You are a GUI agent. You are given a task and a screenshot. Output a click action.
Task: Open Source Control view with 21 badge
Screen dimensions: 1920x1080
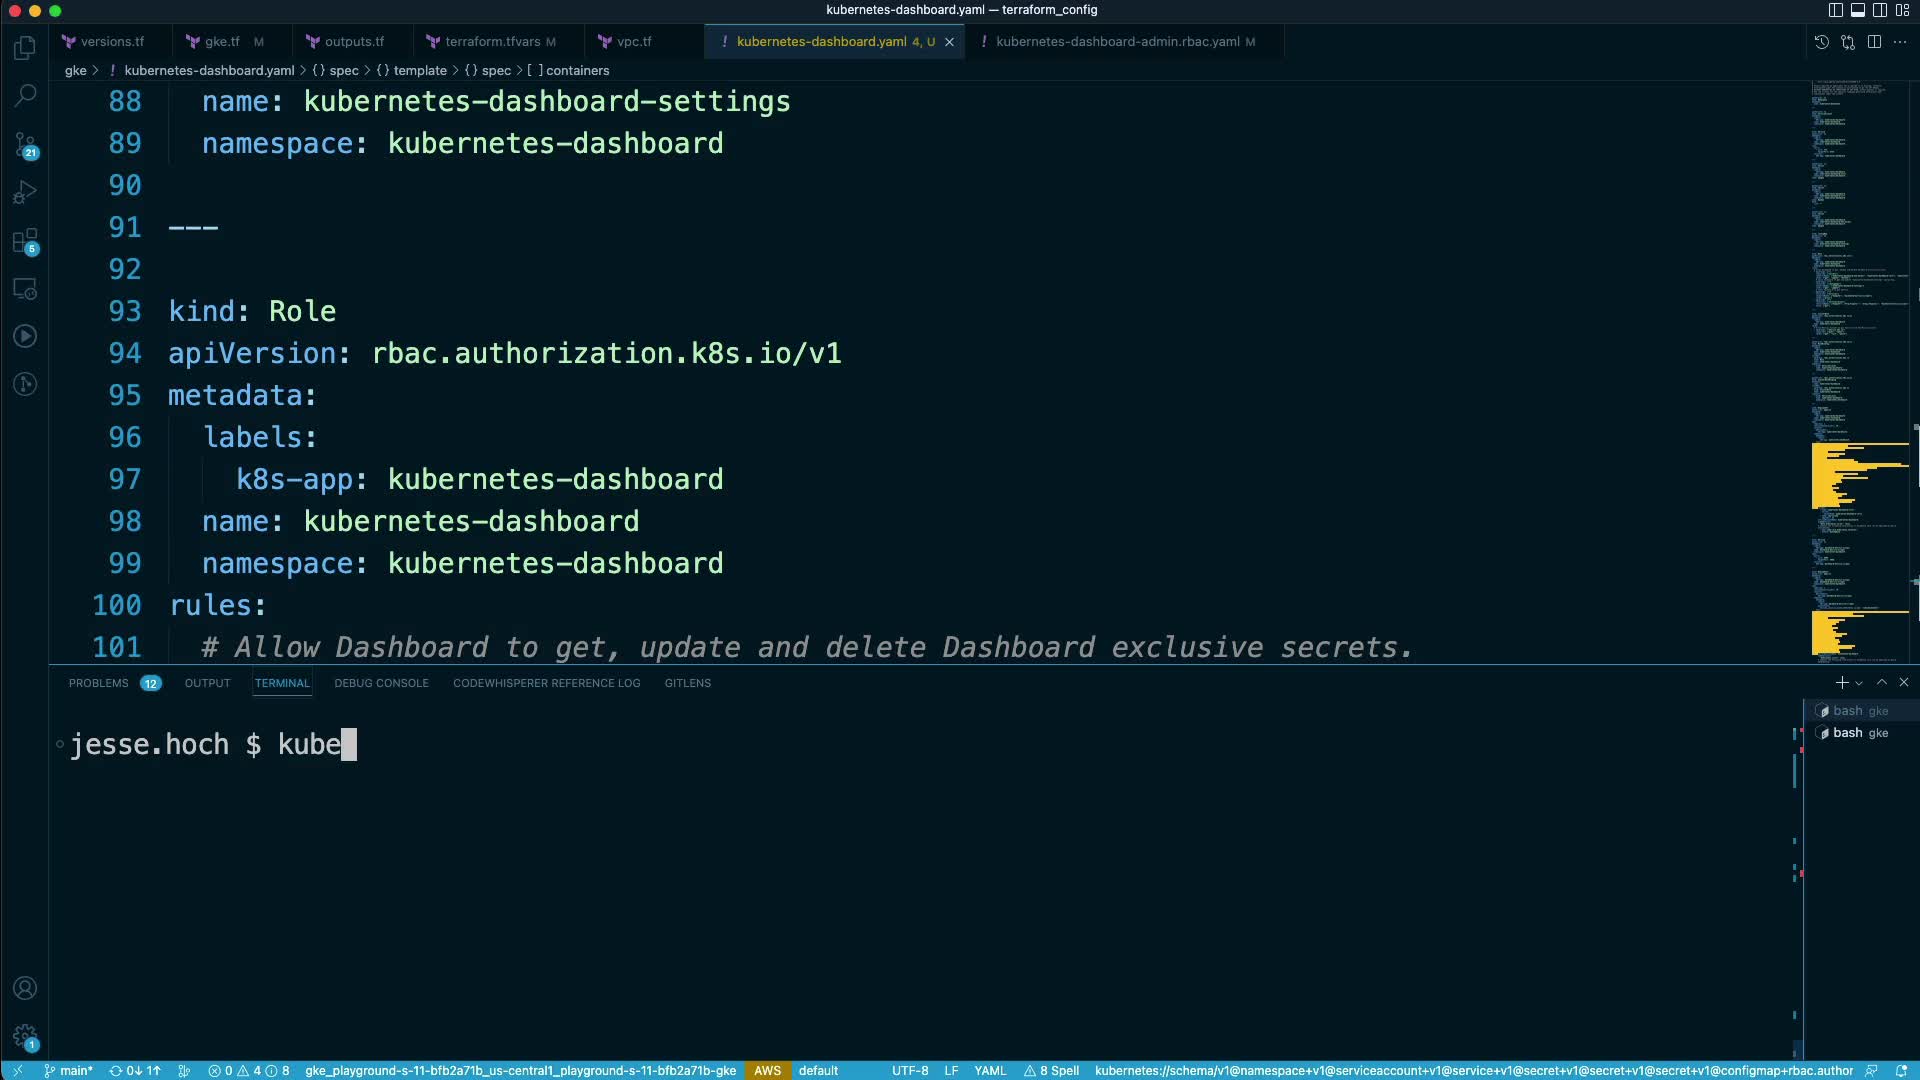coord(25,145)
